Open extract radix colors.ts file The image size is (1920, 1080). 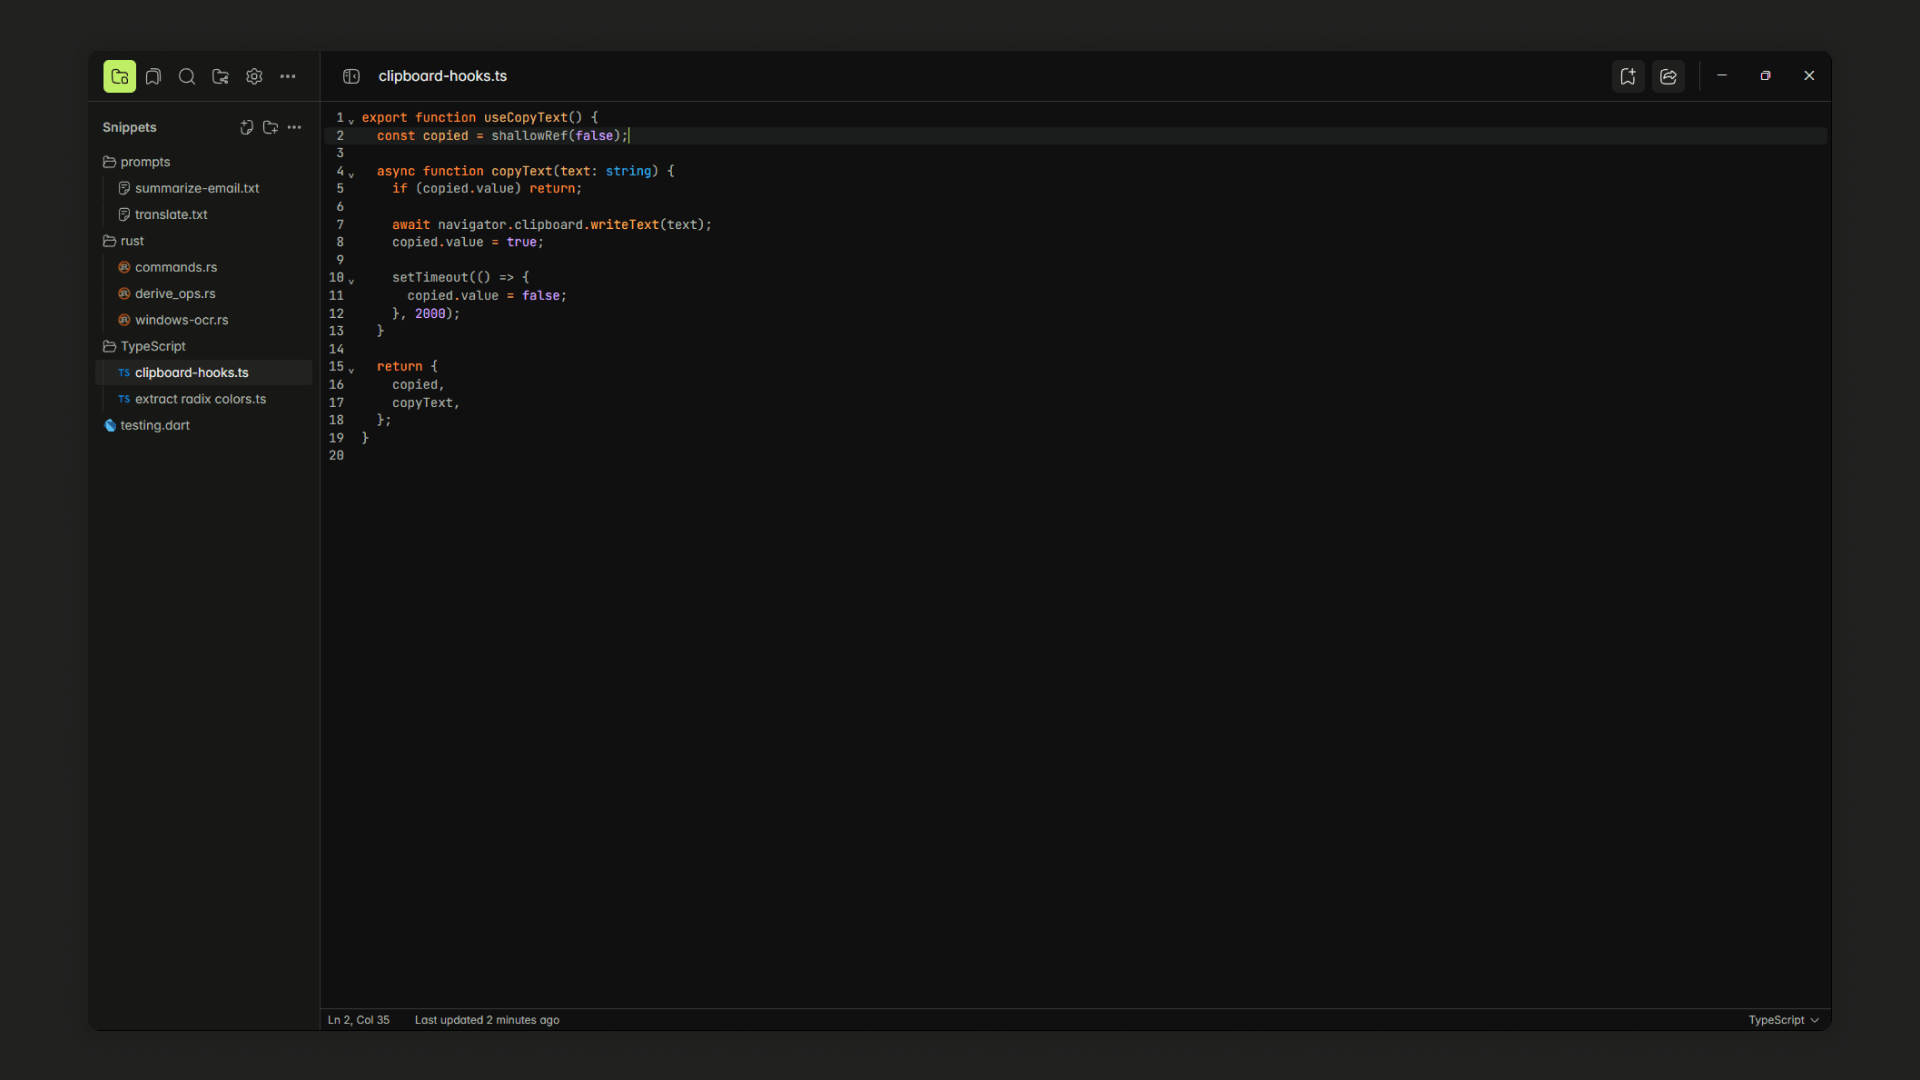pyautogui.click(x=200, y=399)
